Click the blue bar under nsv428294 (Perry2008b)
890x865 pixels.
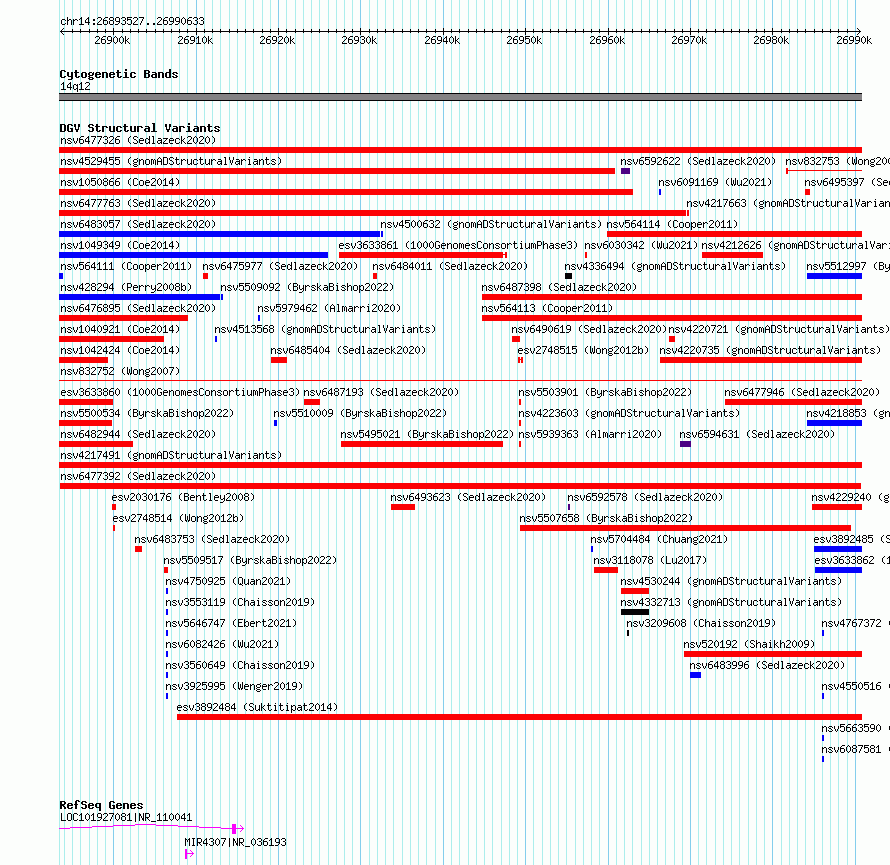point(141,297)
